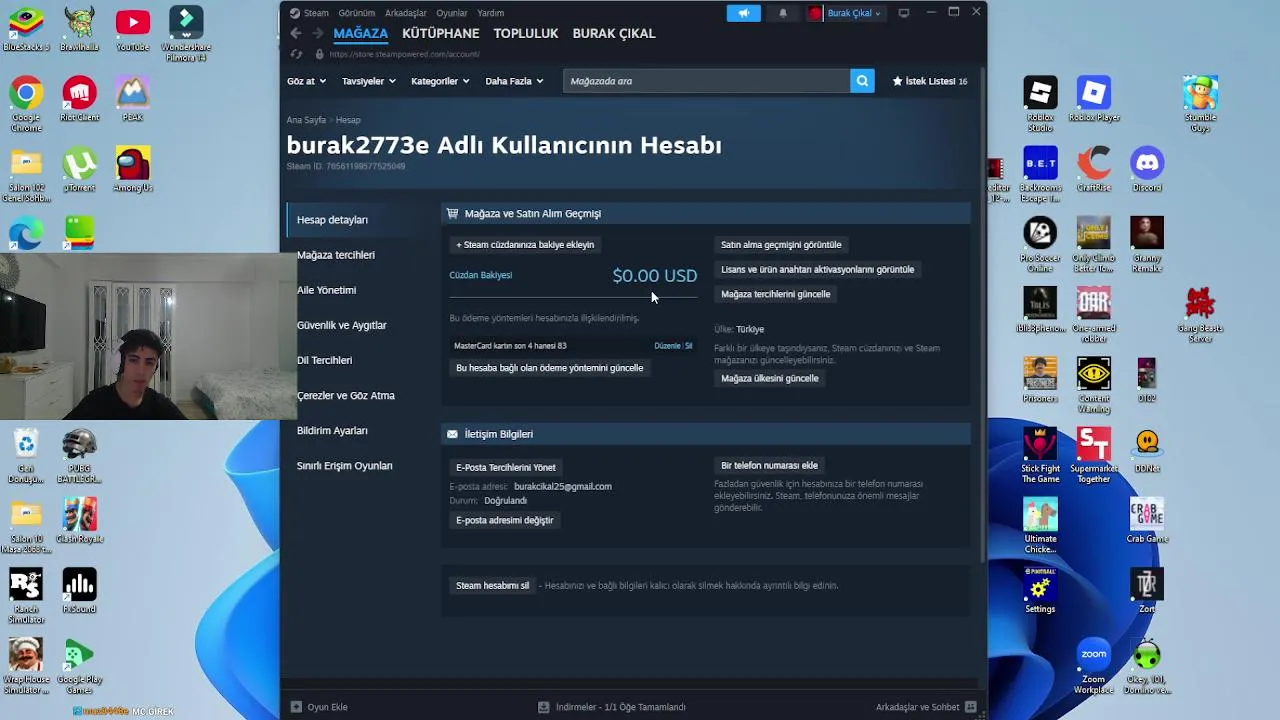Click Sil link for MasterCard
Screen dimensions: 1280x720
(688, 346)
